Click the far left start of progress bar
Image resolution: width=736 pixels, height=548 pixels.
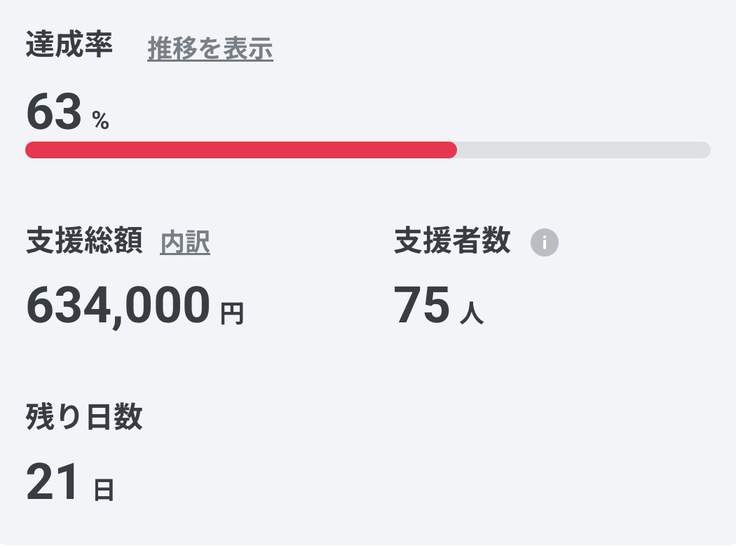point(31,150)
